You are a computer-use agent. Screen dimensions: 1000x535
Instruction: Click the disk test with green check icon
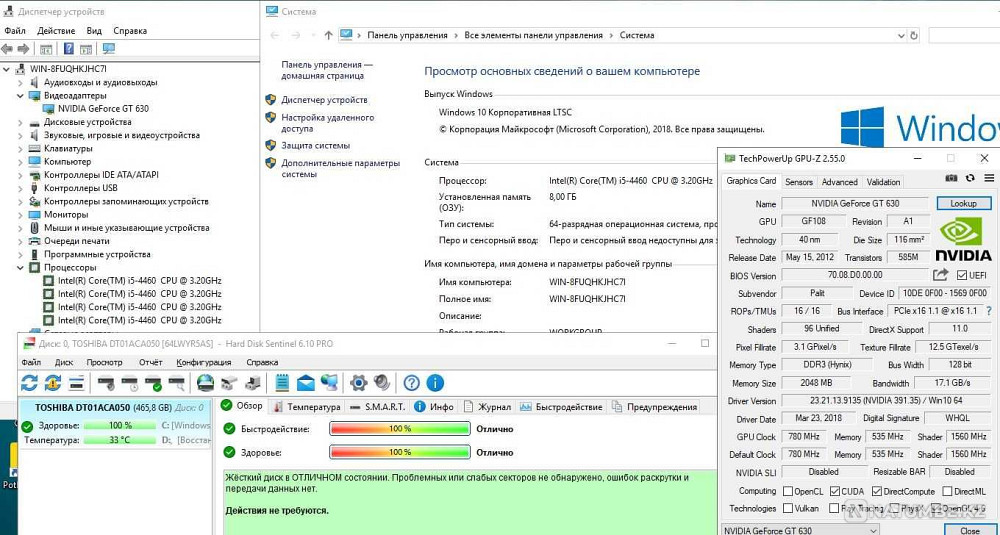point(153,383)
